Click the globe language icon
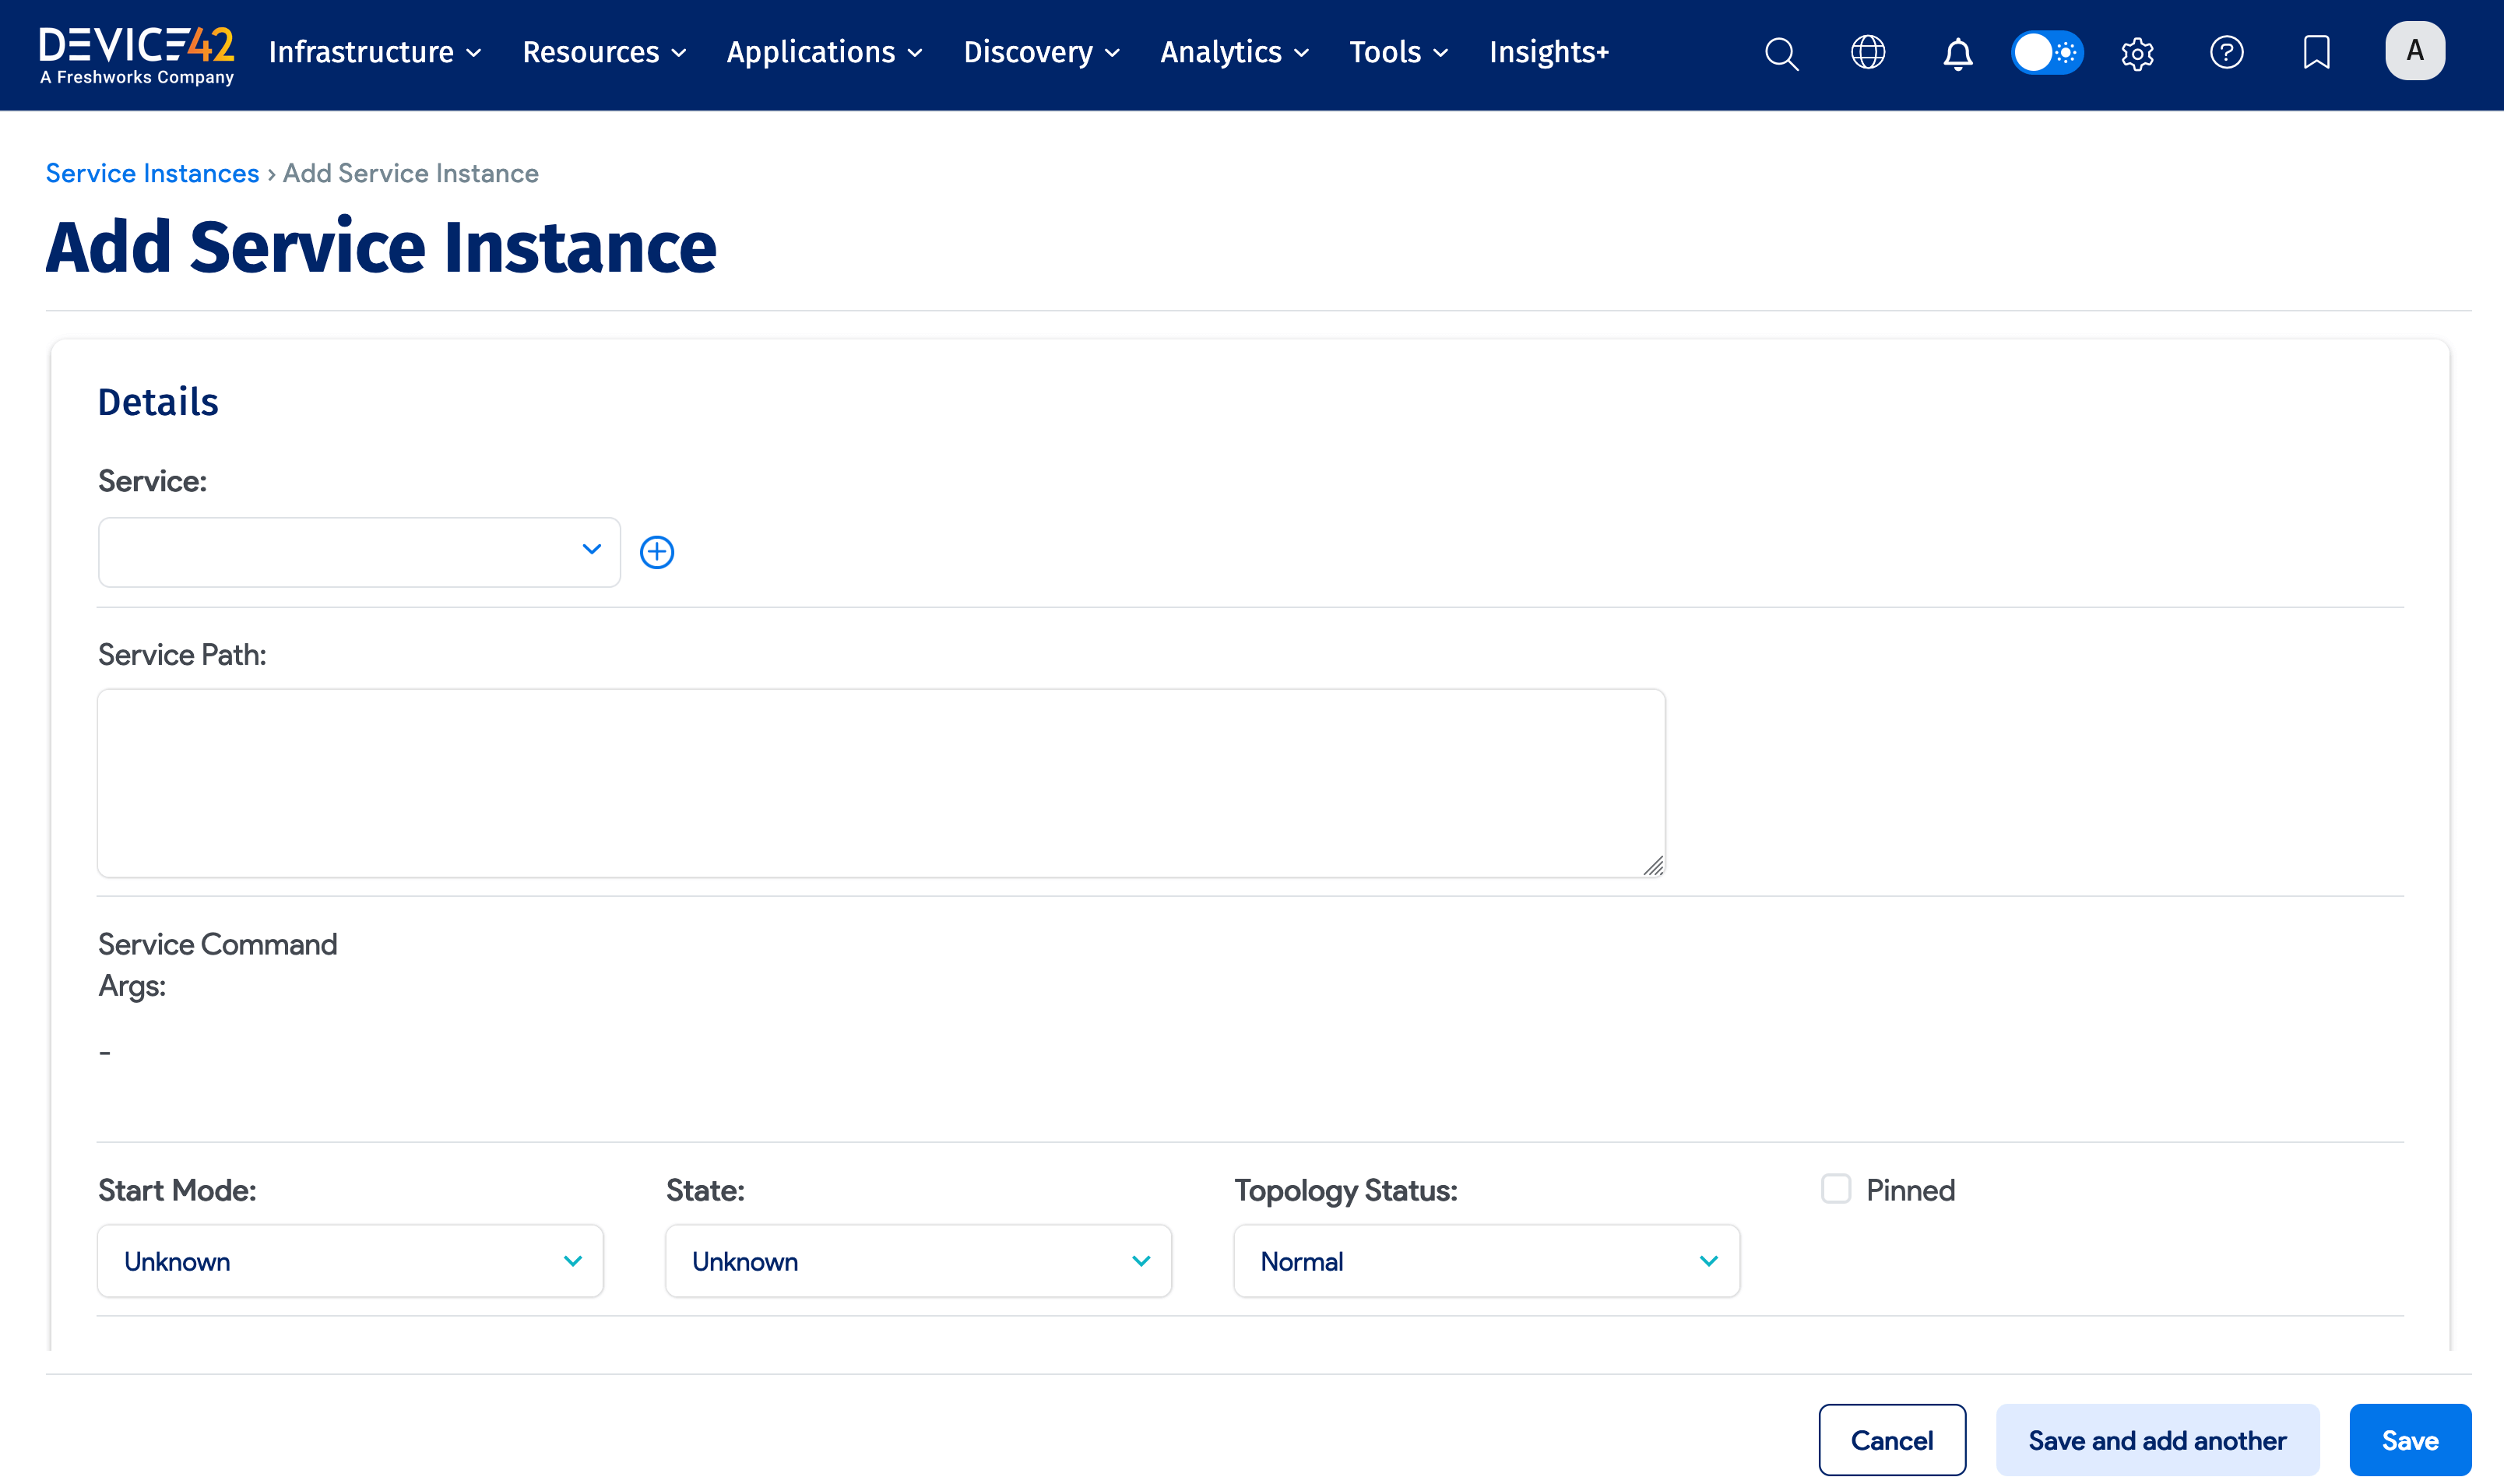The height and width of the screenshot is (1484, 2504). click(1869, 53)
